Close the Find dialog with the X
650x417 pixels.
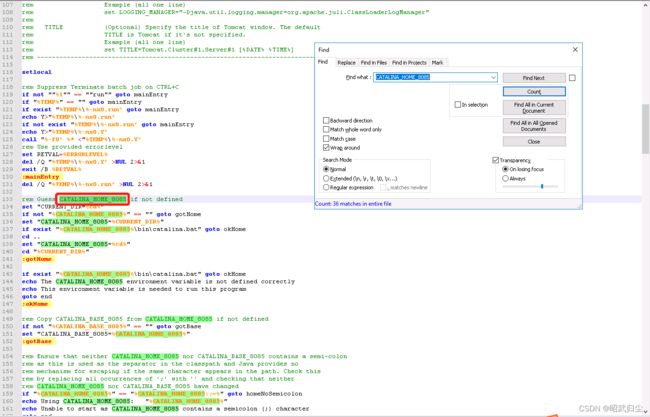575,49
